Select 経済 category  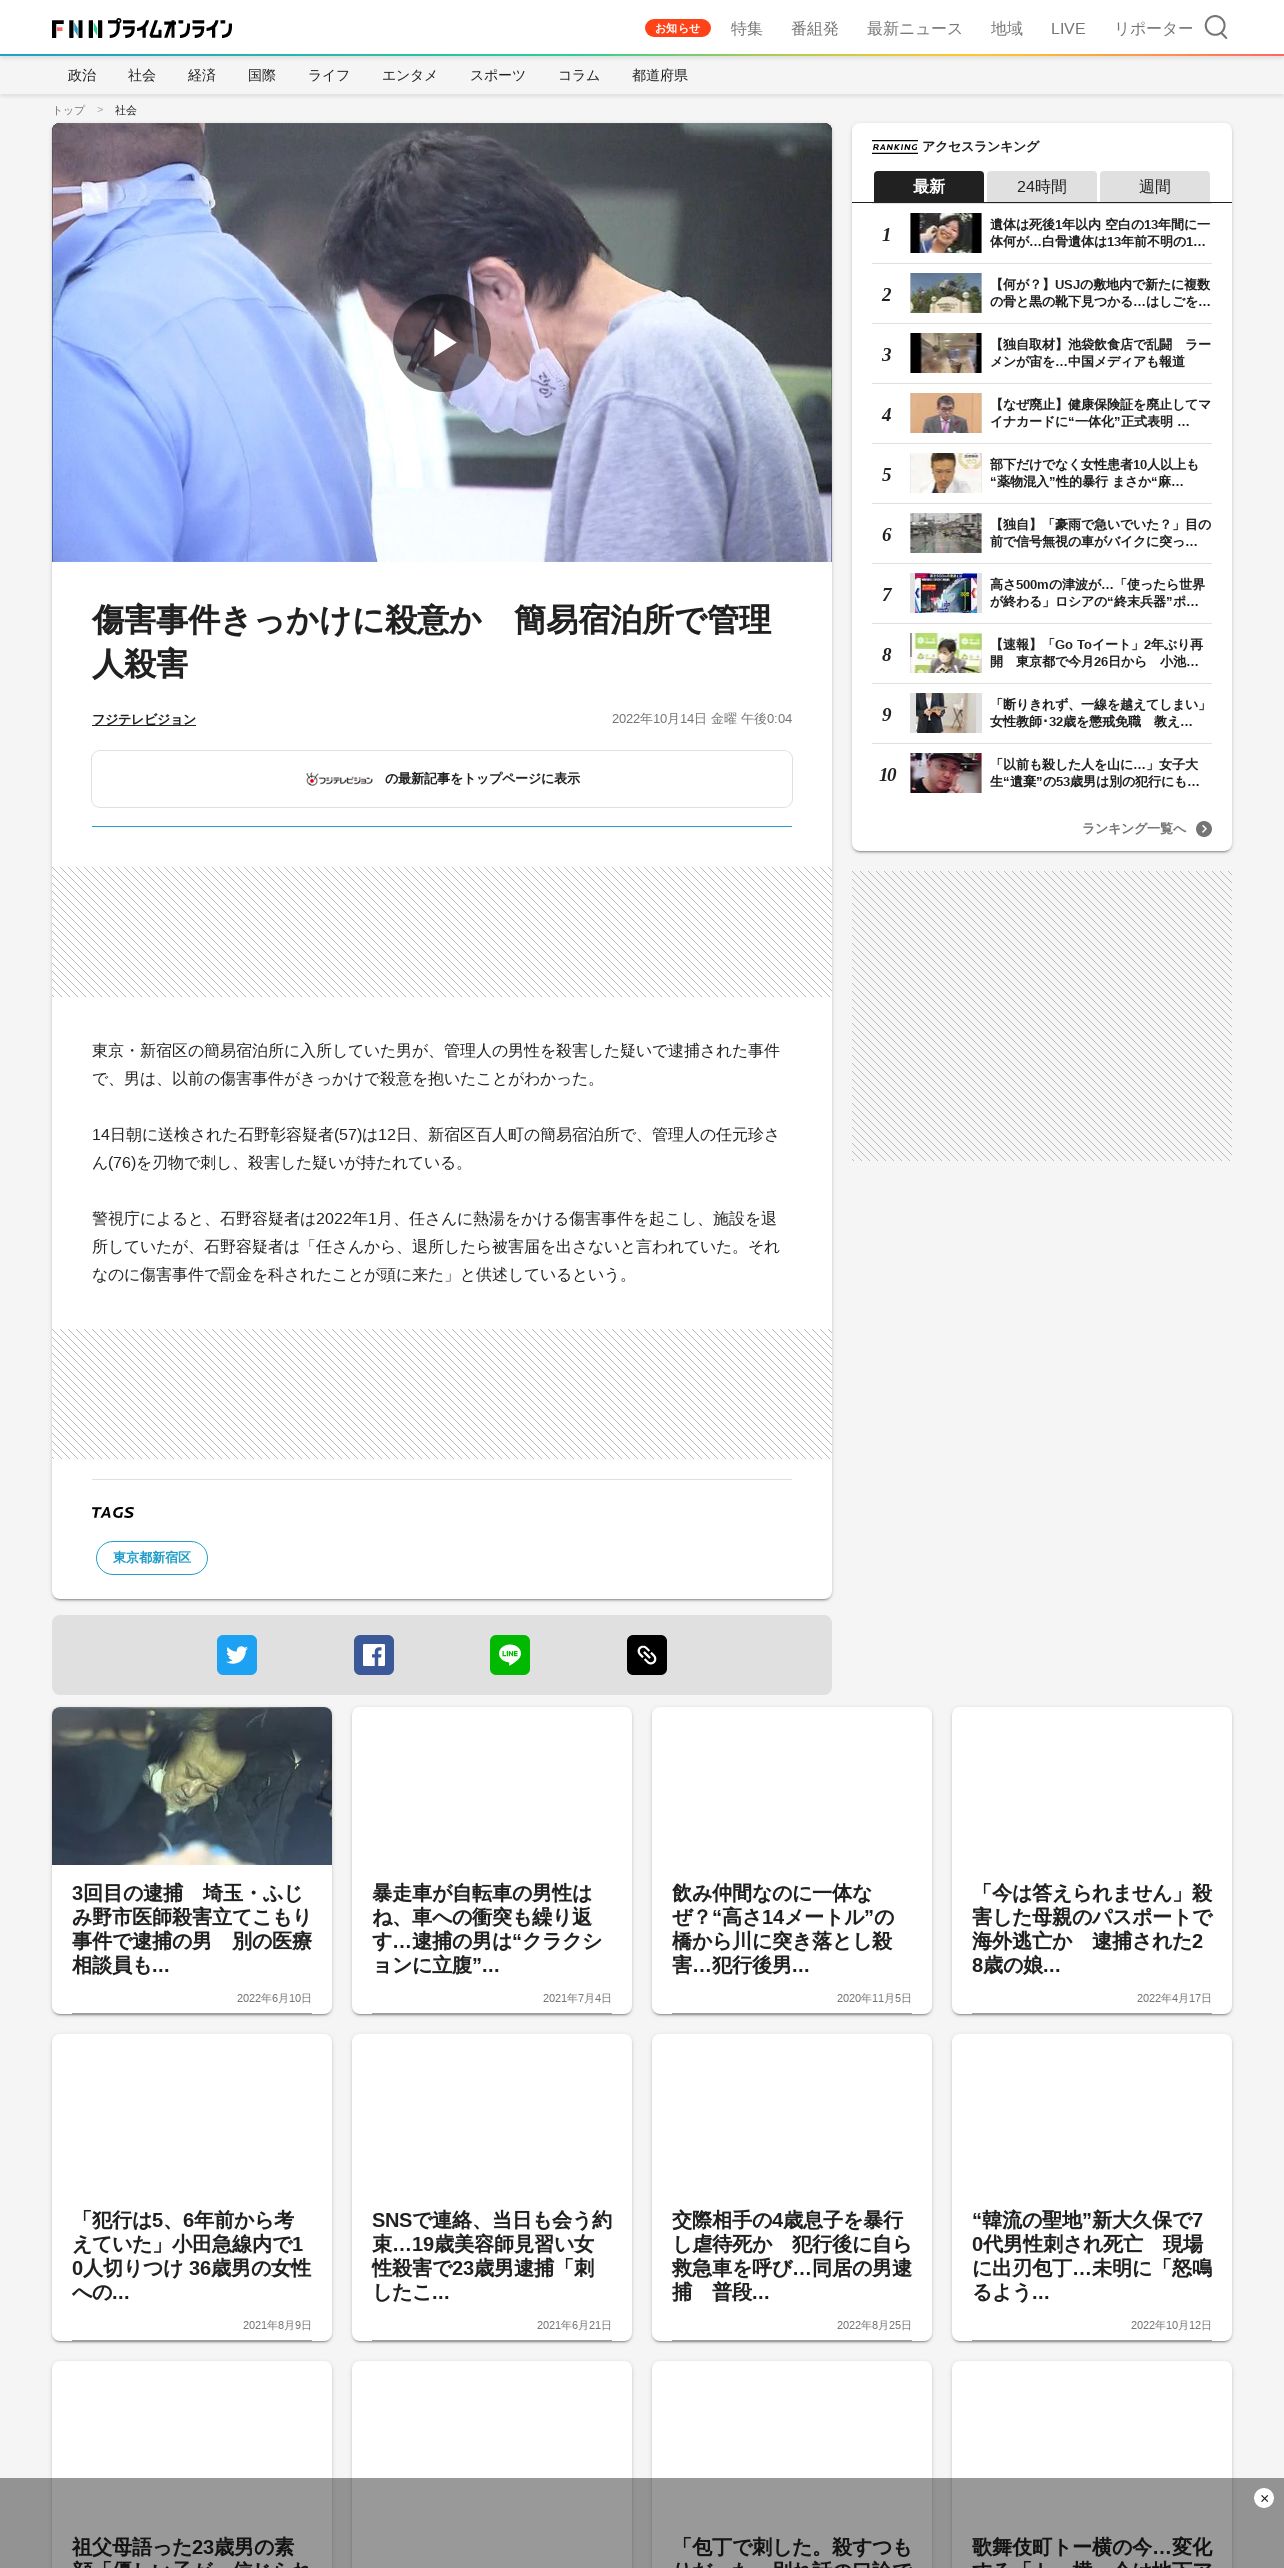tap(202, 75)
